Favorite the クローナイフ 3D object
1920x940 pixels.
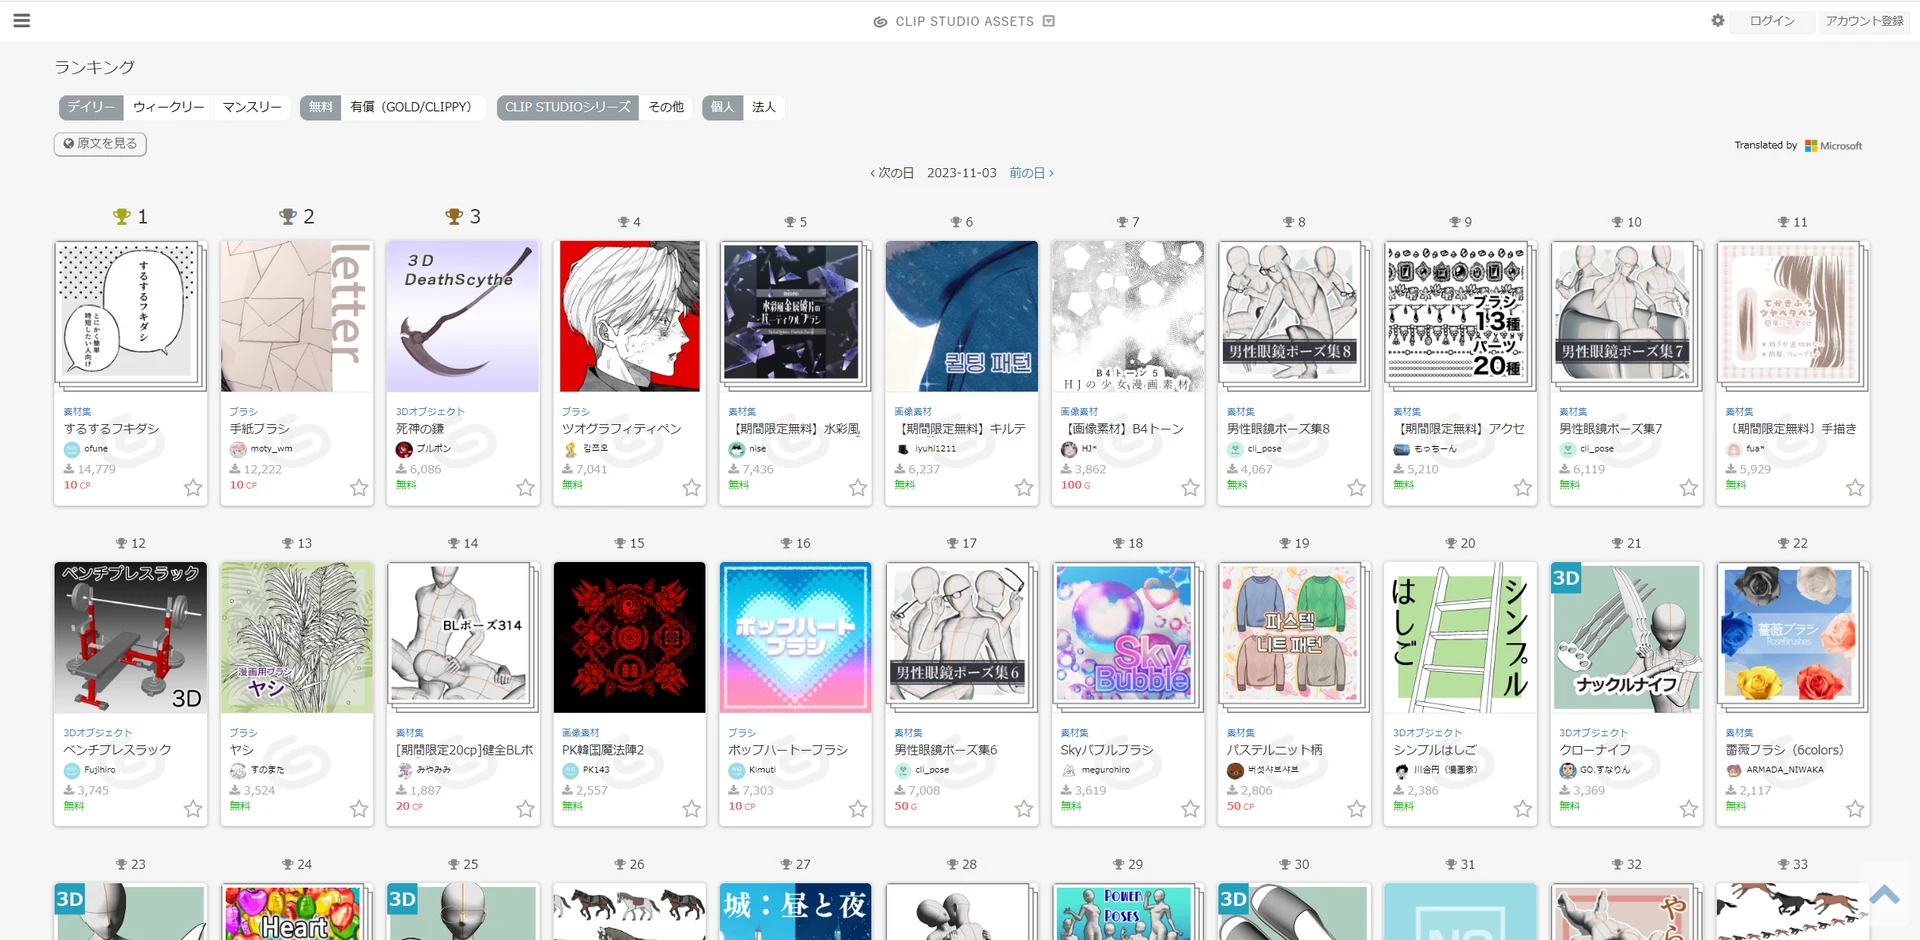pos(1689,809)
